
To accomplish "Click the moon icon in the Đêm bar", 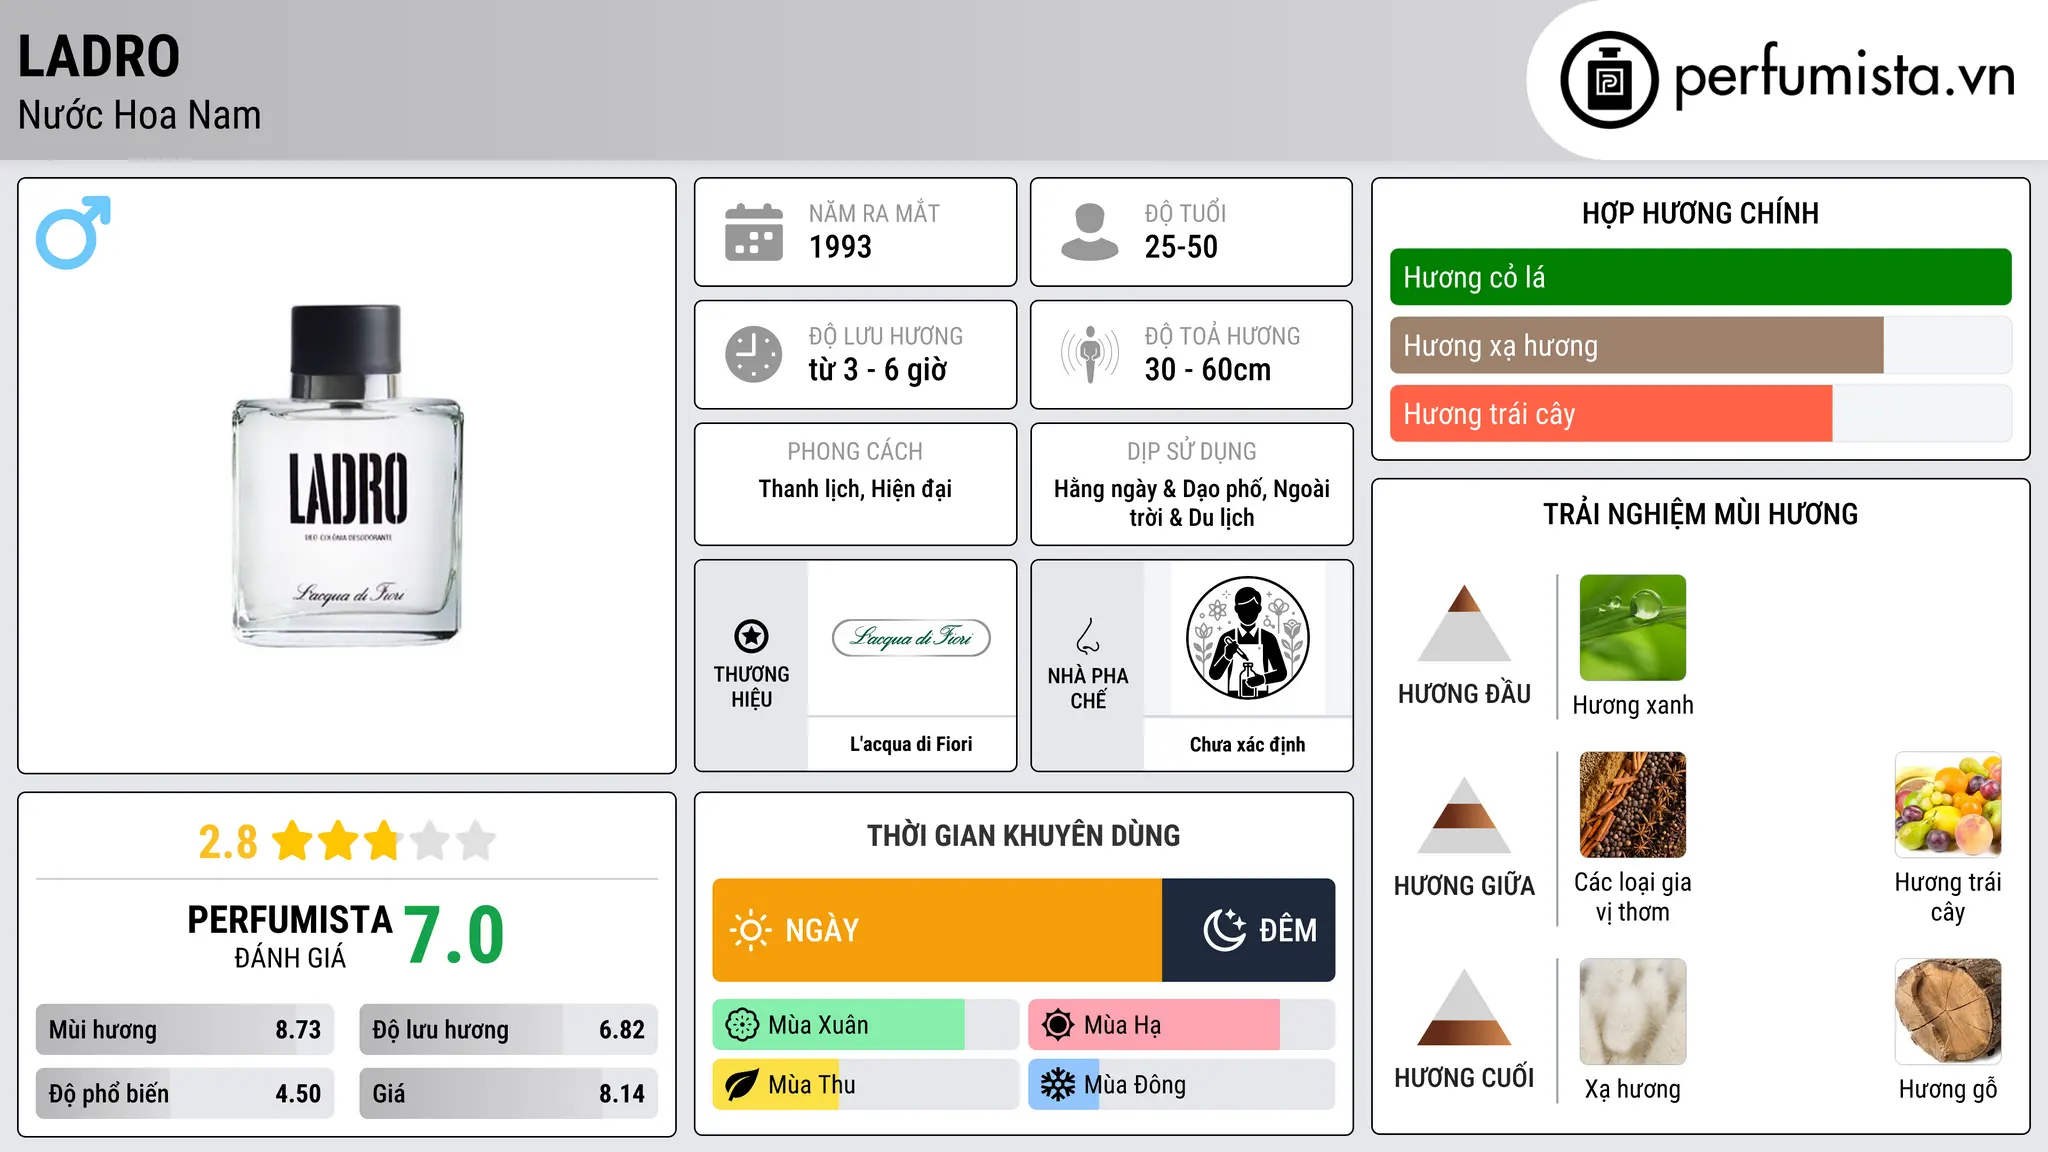I will click(1224, 930).
